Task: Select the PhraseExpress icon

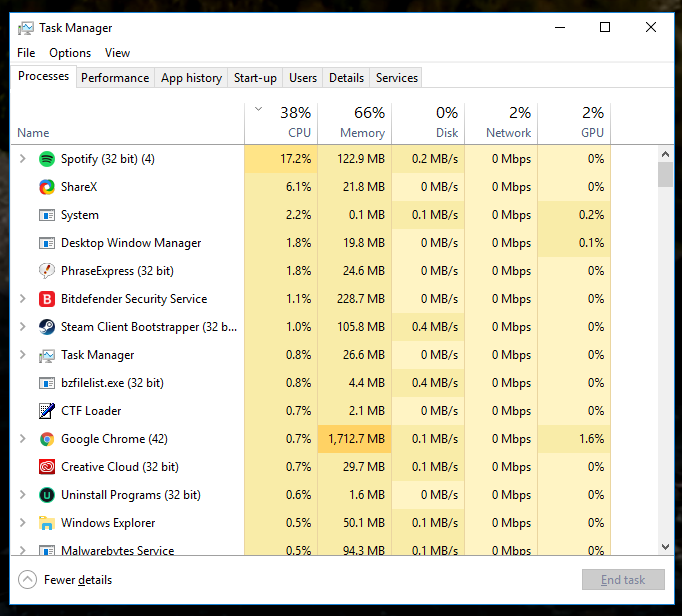Action: click(47, 271)
